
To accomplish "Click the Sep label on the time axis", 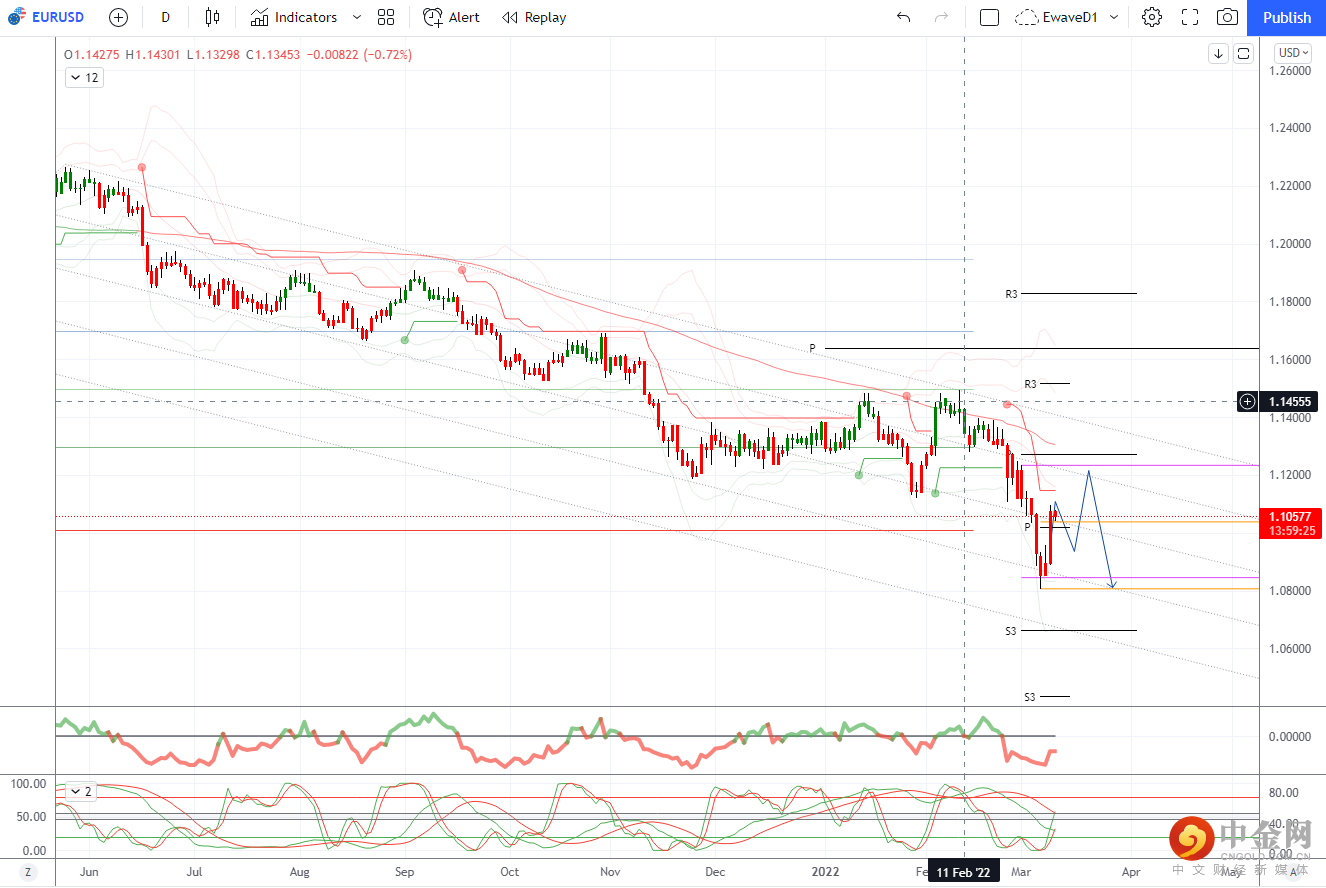I will point(404,872).
